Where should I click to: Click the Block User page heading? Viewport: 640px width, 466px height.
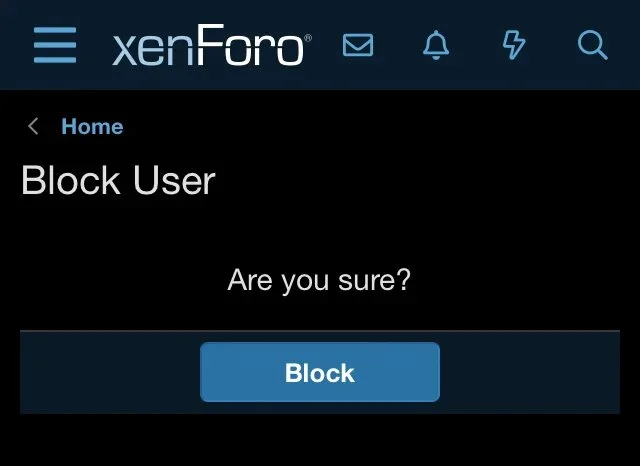pos(118,180)
